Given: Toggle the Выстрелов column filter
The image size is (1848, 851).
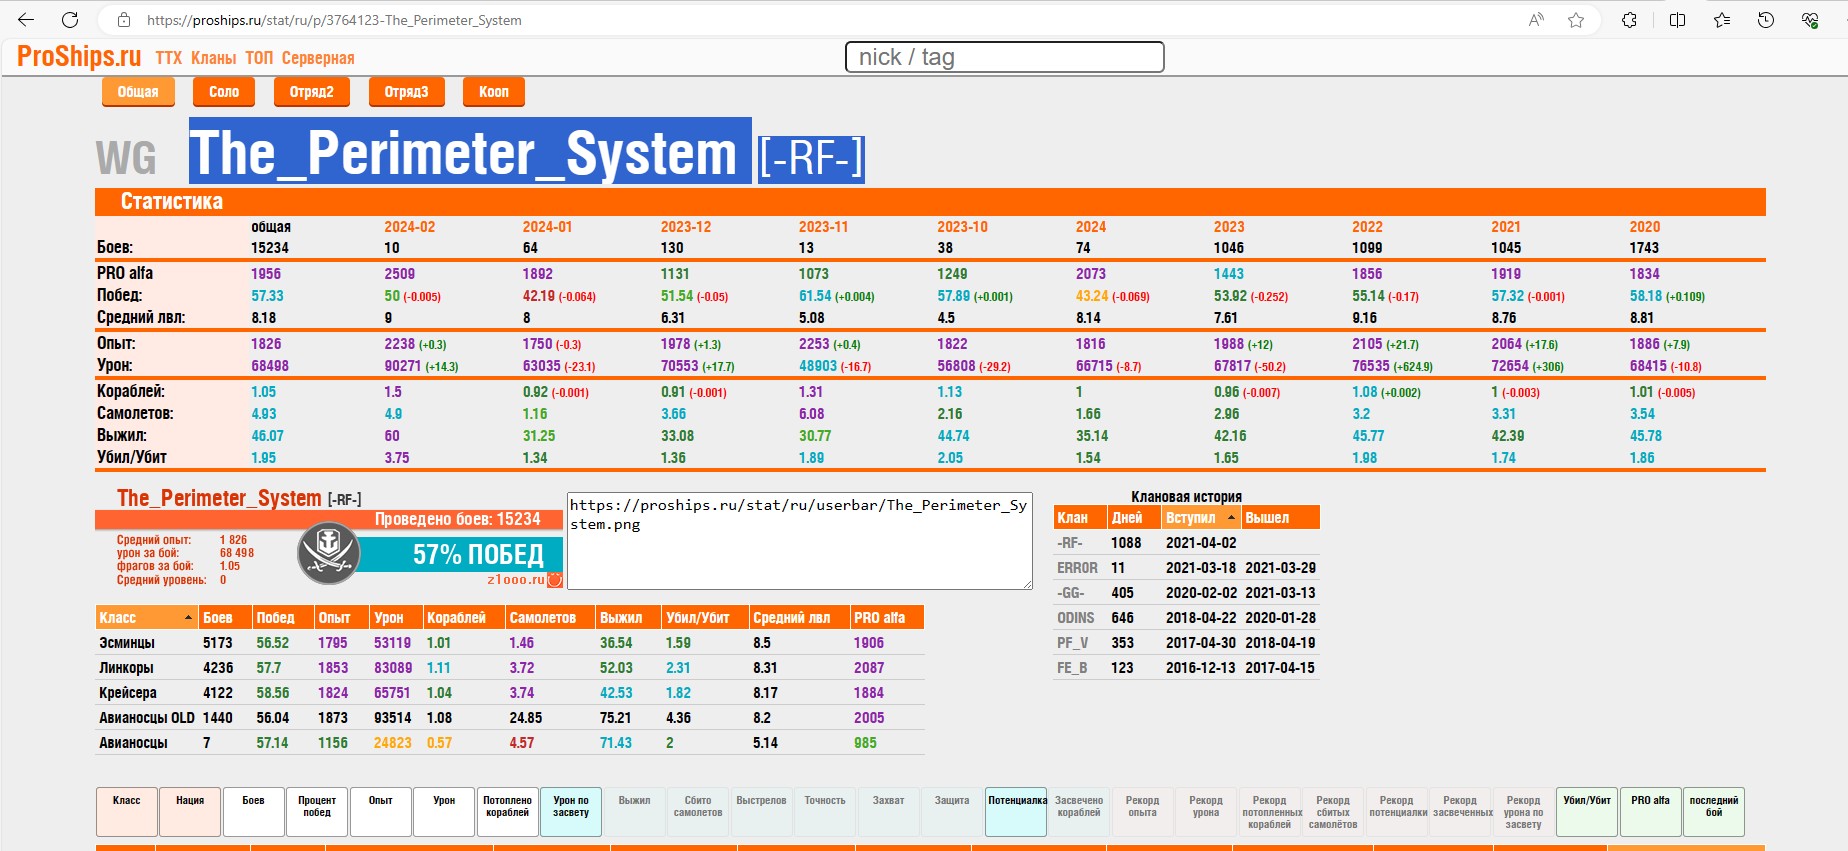Looking at the screenshot, I should tap(762, 812).
